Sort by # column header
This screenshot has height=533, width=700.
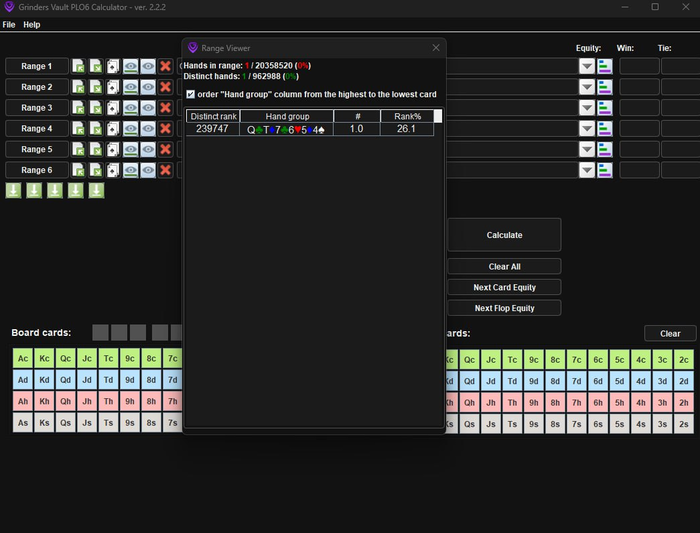pyautogui.click(x=357, y=116)
